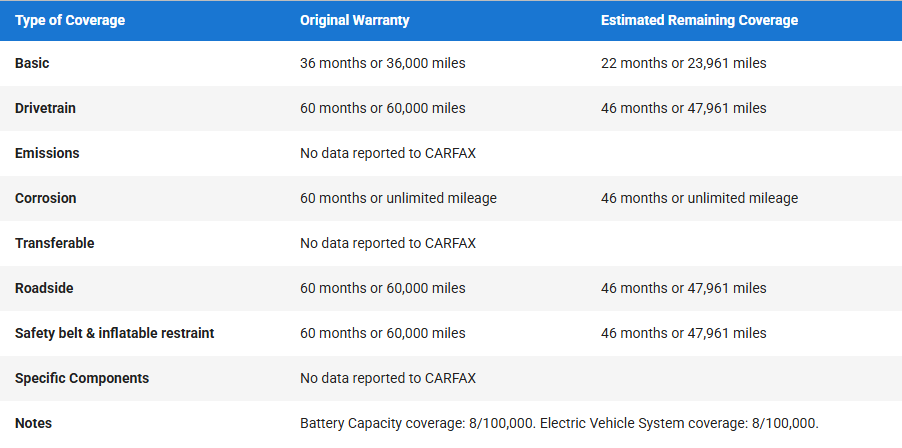Screen dimensions: 902x448
Task: Click the Estimated Remaining Coverage header
Action: point(700,21)
